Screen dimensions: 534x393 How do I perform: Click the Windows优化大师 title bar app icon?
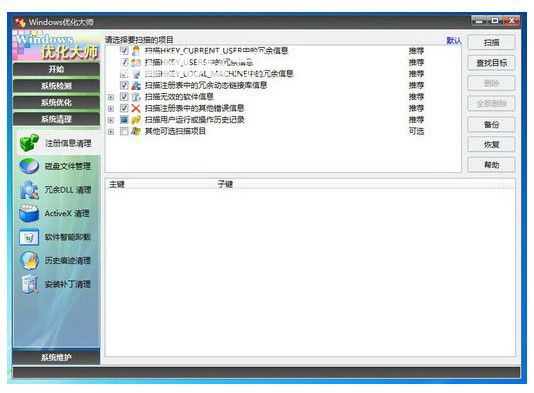coord(20,22)
